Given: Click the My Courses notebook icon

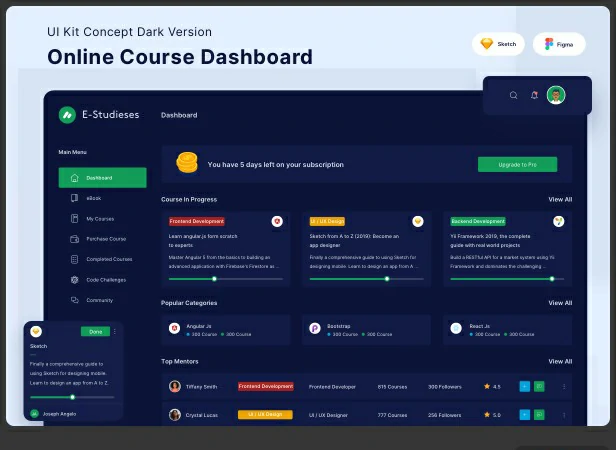Looking at the screenshot, I should [74, 219].
